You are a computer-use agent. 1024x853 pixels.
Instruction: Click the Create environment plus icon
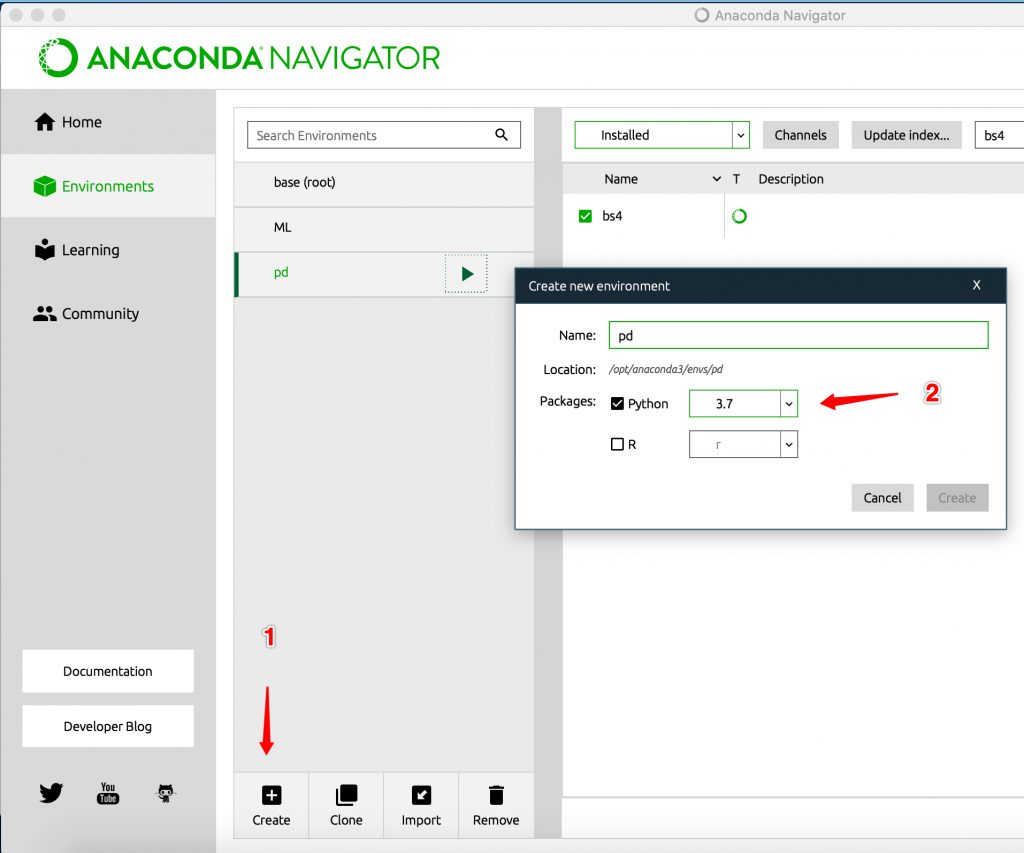tap(271, 795)
